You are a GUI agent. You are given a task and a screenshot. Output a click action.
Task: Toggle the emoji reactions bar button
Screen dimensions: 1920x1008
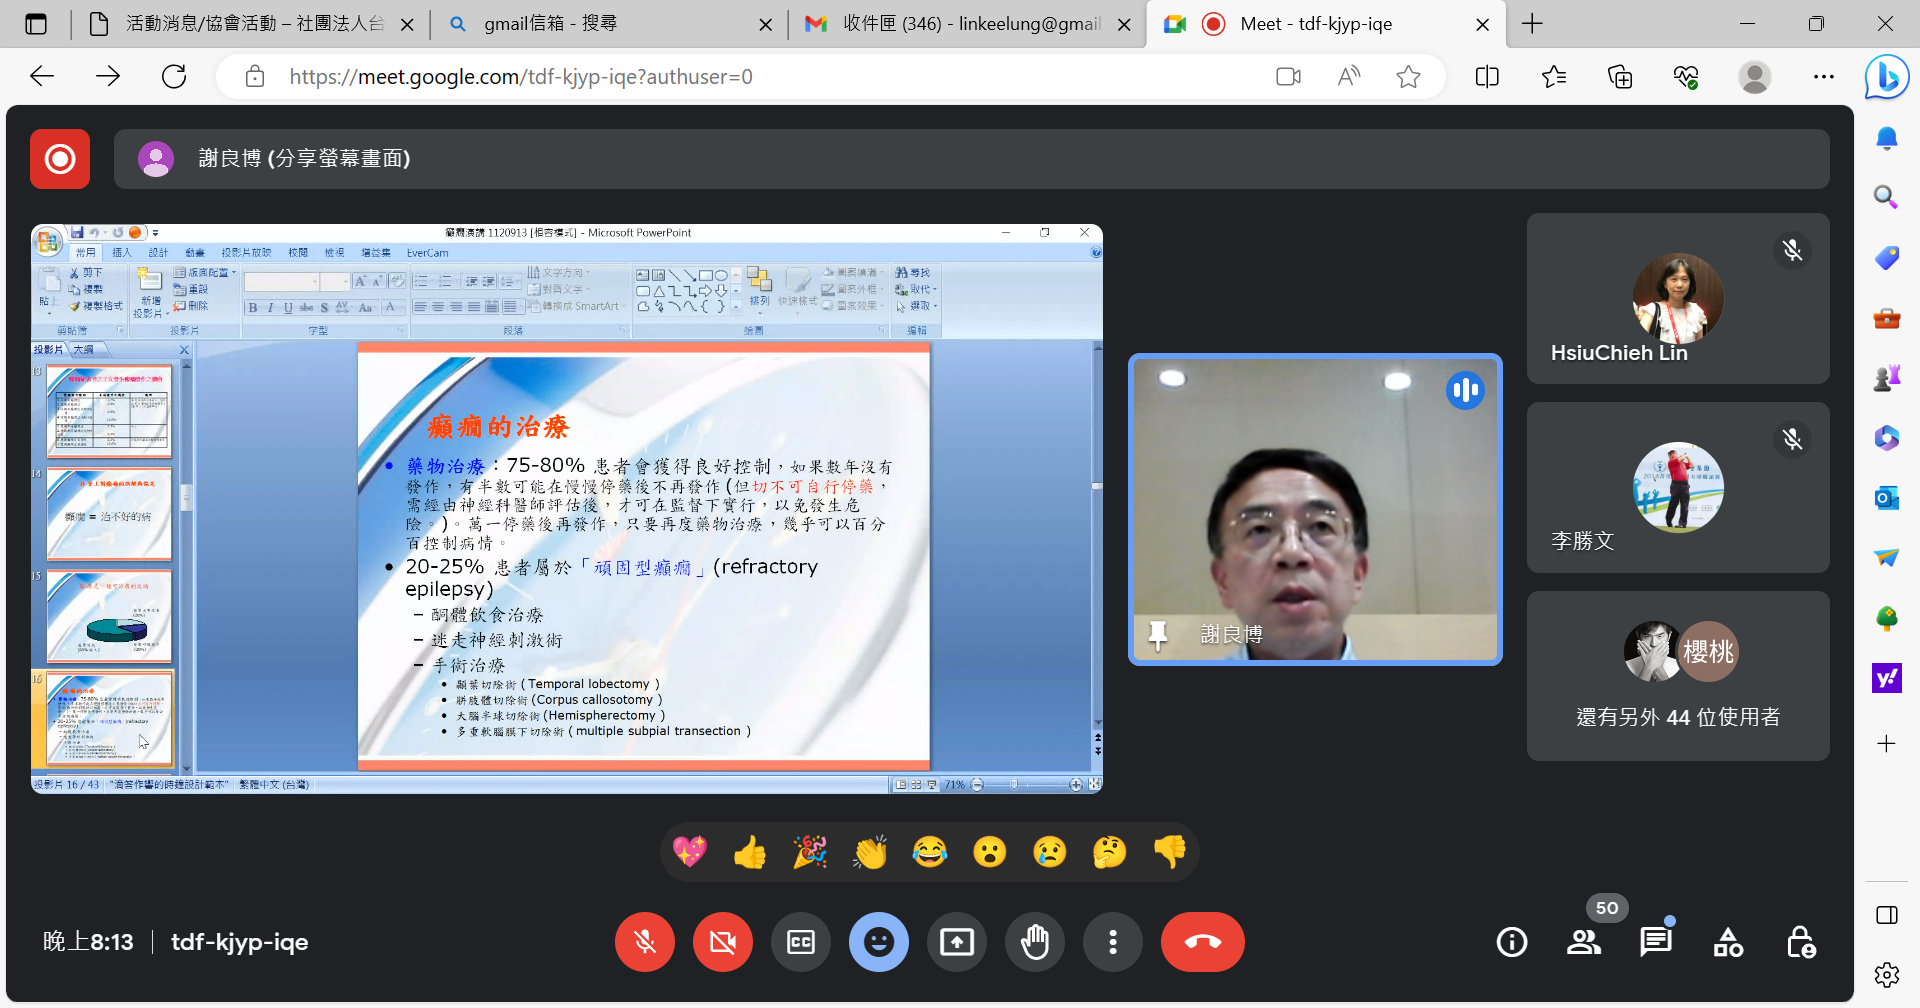click(879, 942)
